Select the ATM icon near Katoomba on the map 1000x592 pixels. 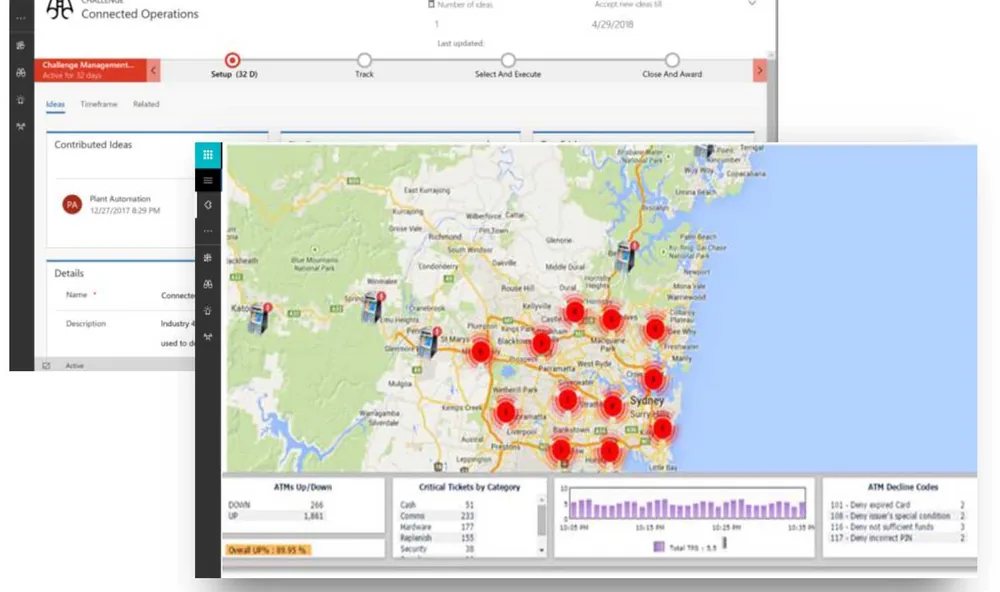coord(259,318)
